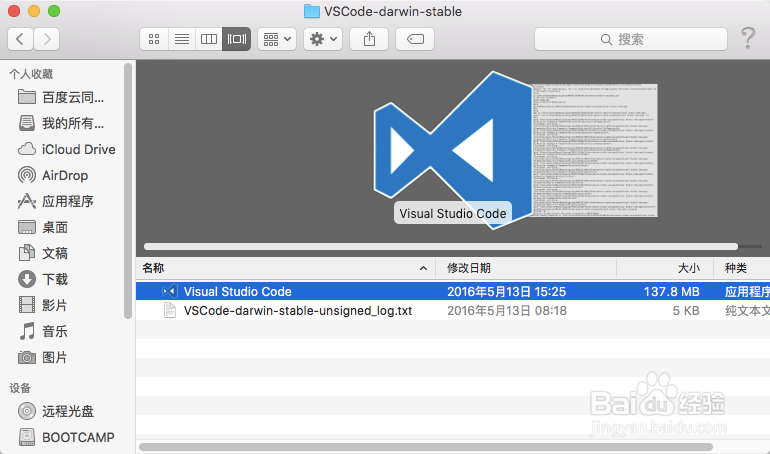This screenshot has height=454, width=770.
Task: Click the 下载 download arrow icon
Action: pyautogui.click(x=27, y=279)
